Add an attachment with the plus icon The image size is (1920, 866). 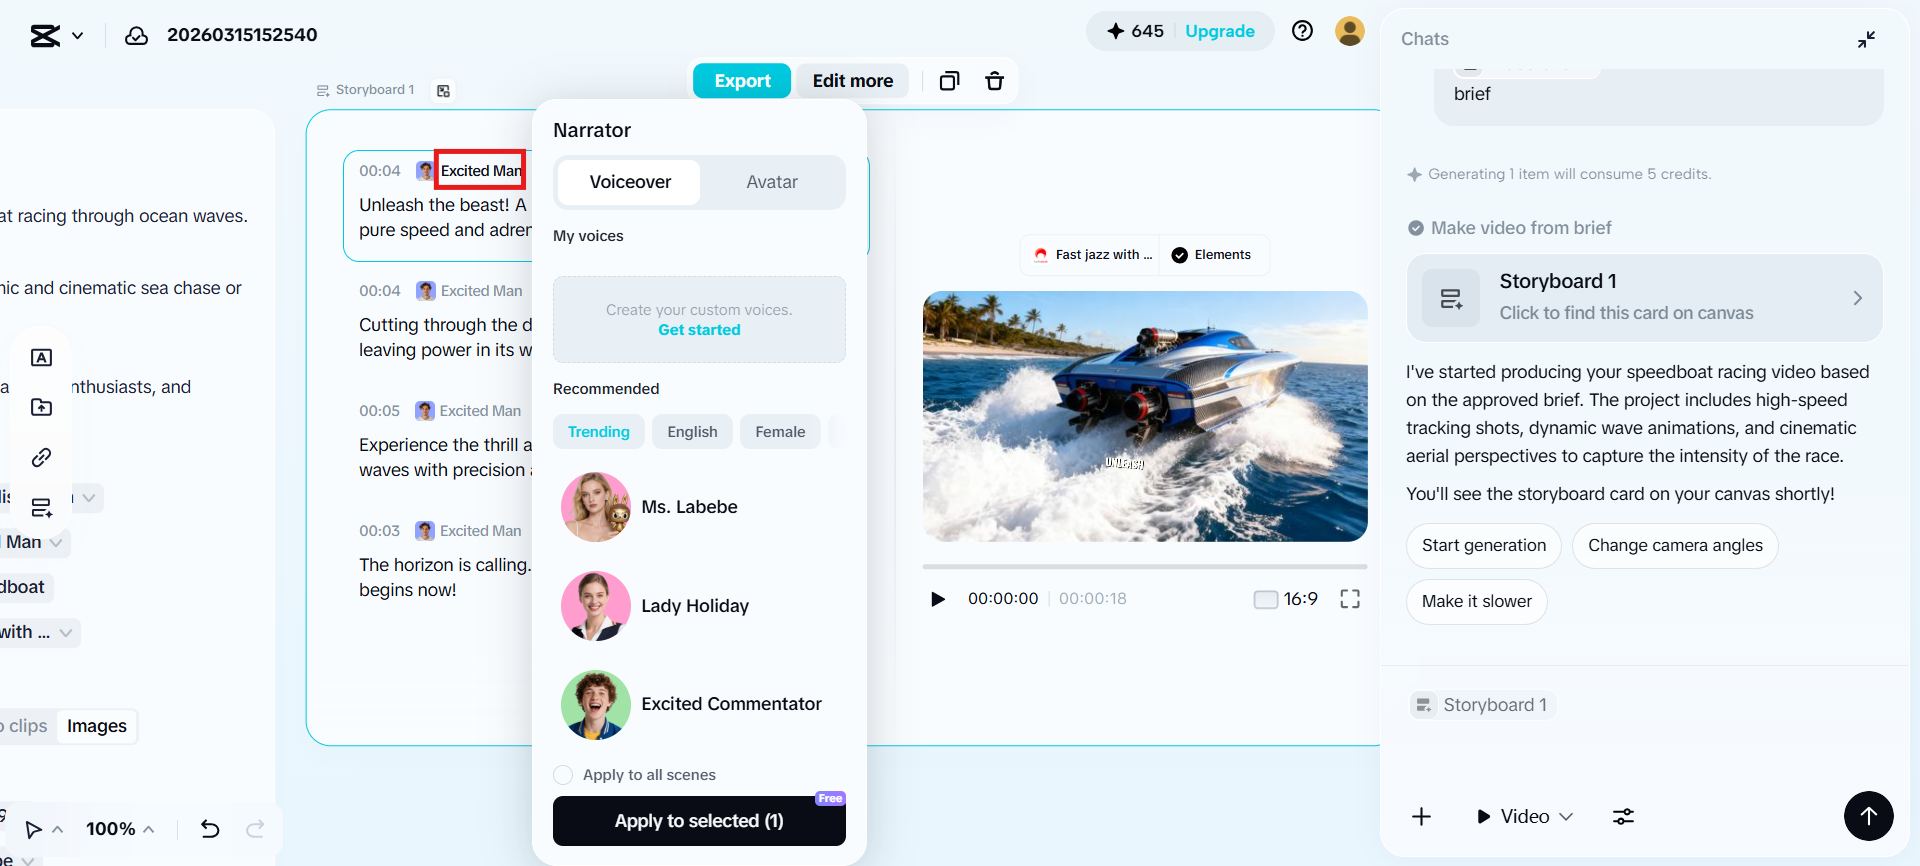(1421, 817)
